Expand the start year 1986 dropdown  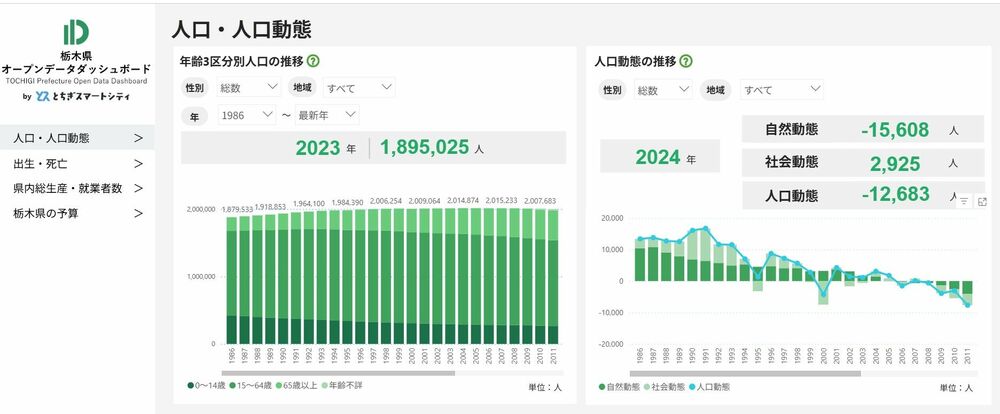point(246,116)
